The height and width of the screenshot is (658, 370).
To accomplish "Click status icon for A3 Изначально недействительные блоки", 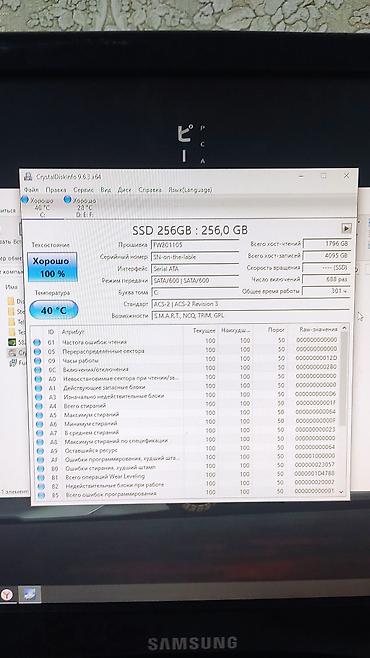I will click(38, 397).
